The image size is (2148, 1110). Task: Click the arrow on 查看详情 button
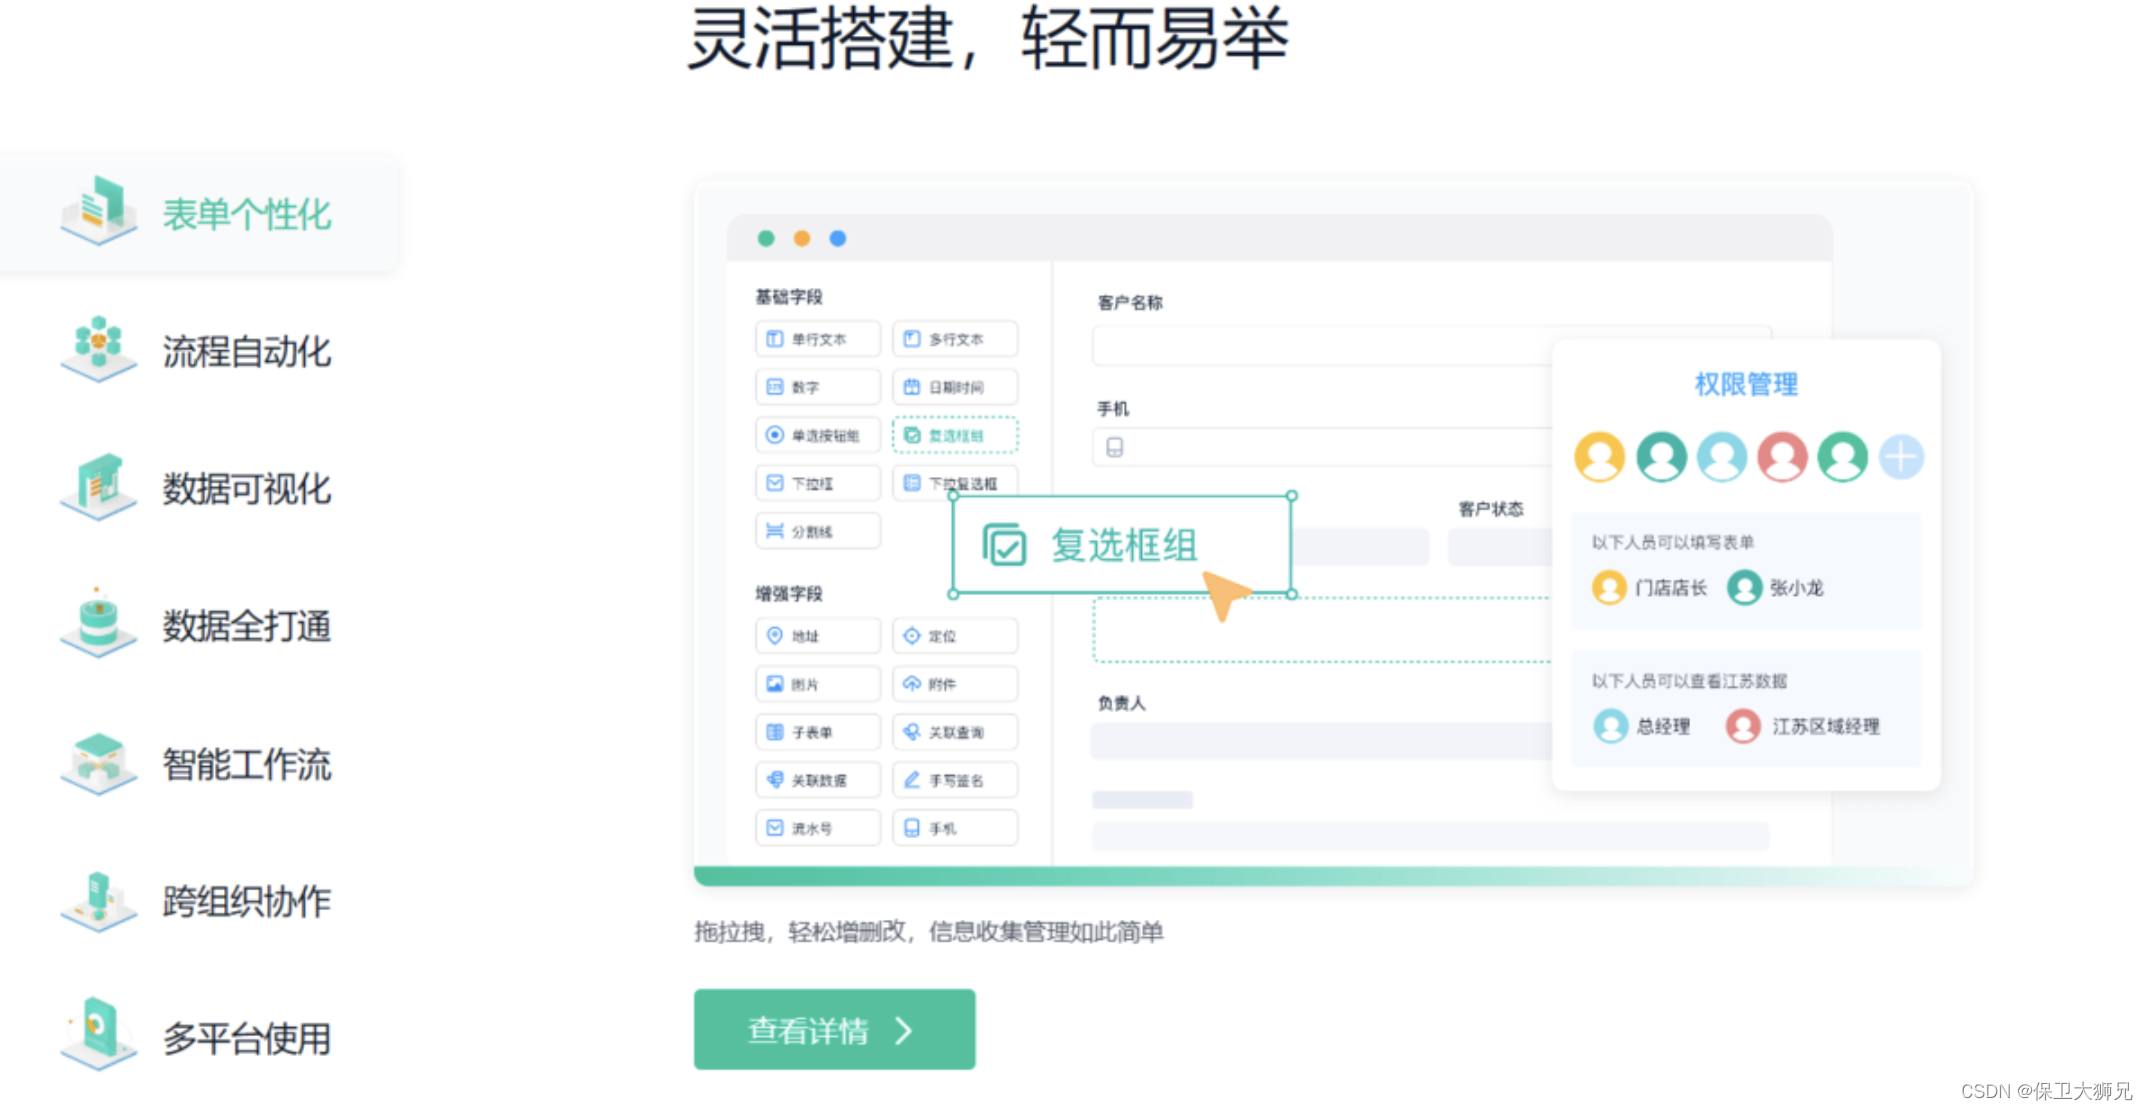coord(904,1030)
